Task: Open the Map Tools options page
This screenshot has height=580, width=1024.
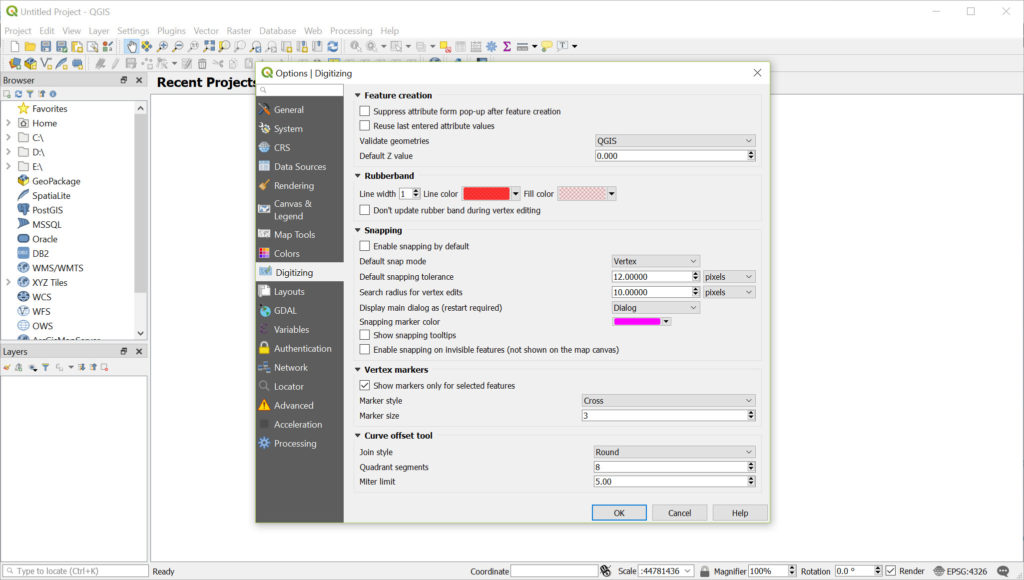Action: 300,234
